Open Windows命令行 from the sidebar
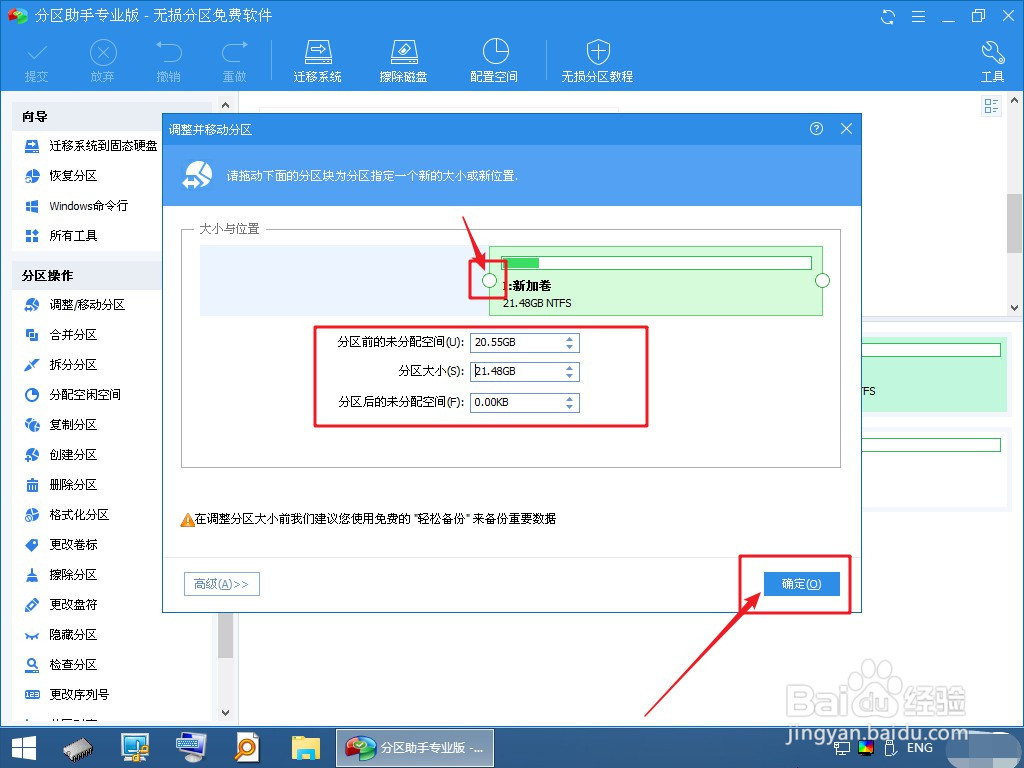The width and height of the screenshot is (1024, 768). coord(76,206)
